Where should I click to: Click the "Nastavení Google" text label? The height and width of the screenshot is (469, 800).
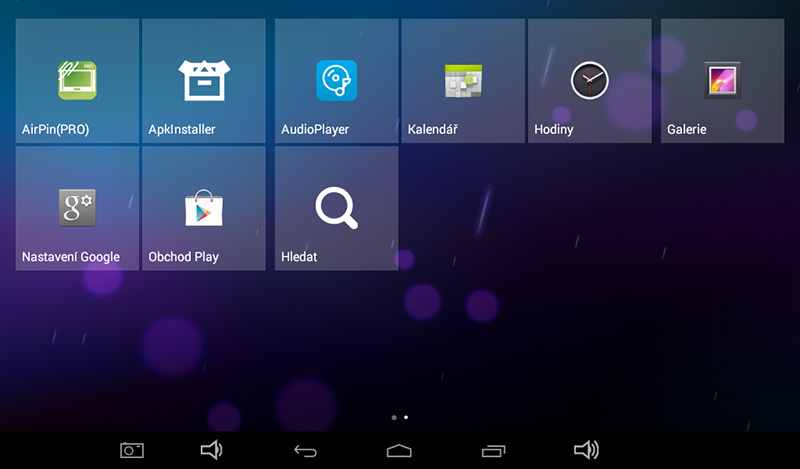click(71, 257)
